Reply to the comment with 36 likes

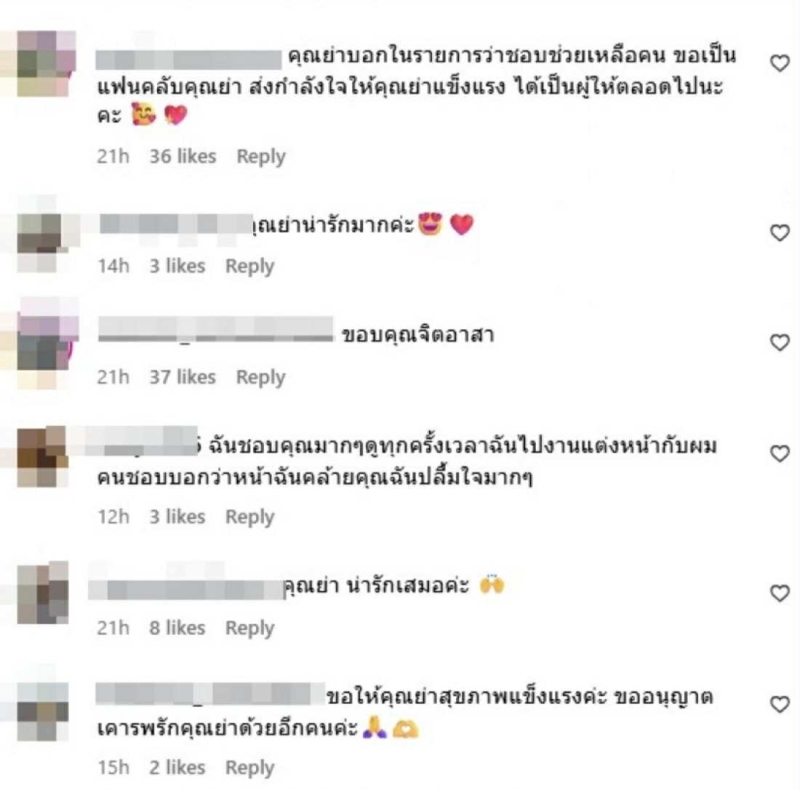click(261, 157)
